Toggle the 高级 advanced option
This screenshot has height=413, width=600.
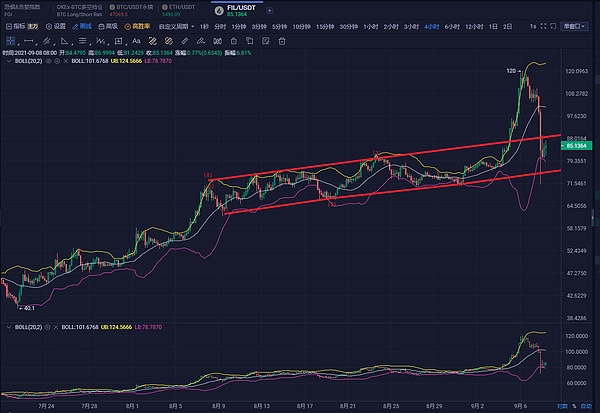pos(110,26)
